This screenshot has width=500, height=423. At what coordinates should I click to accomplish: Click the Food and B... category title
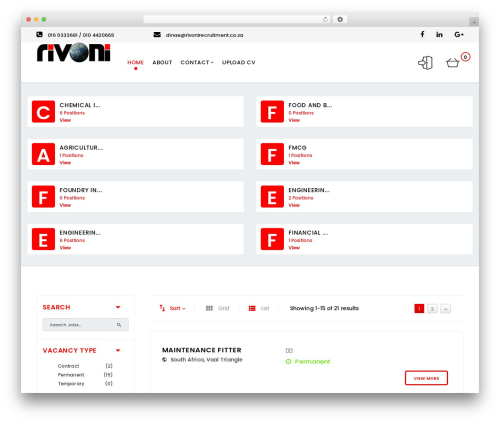click(x=310, y=105)
